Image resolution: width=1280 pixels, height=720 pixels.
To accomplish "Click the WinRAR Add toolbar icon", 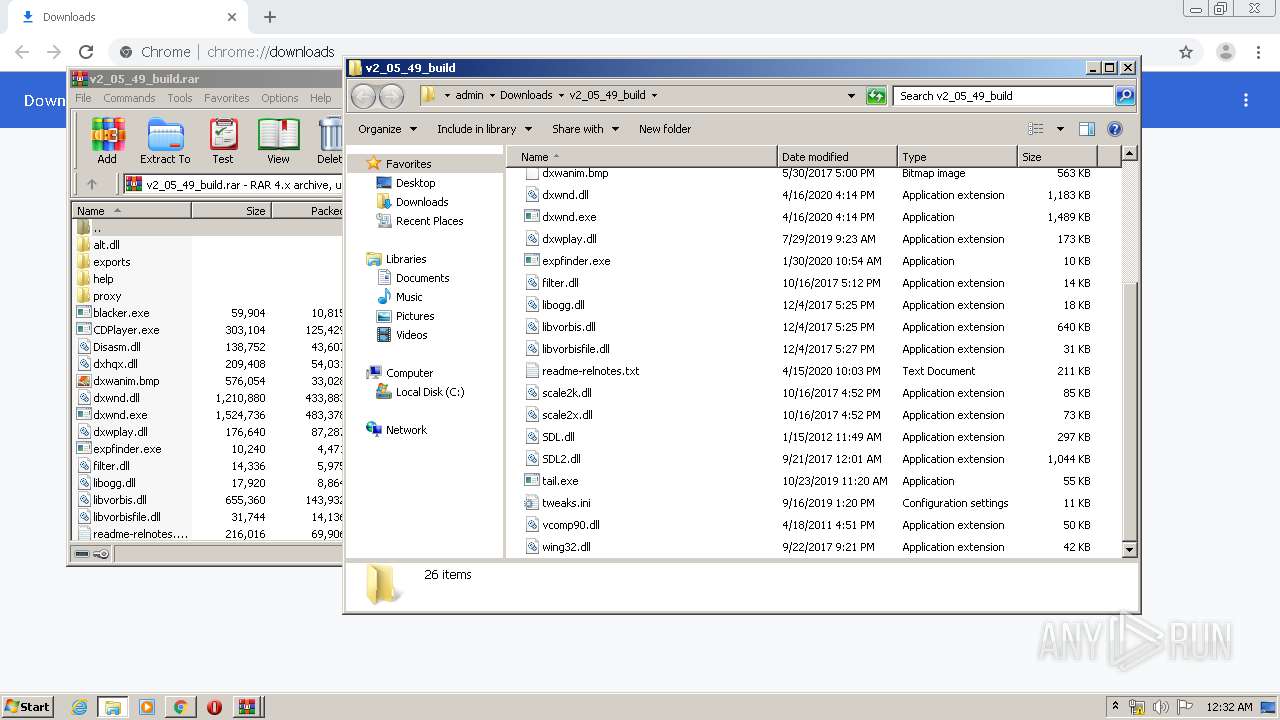I will coord(107,141).
